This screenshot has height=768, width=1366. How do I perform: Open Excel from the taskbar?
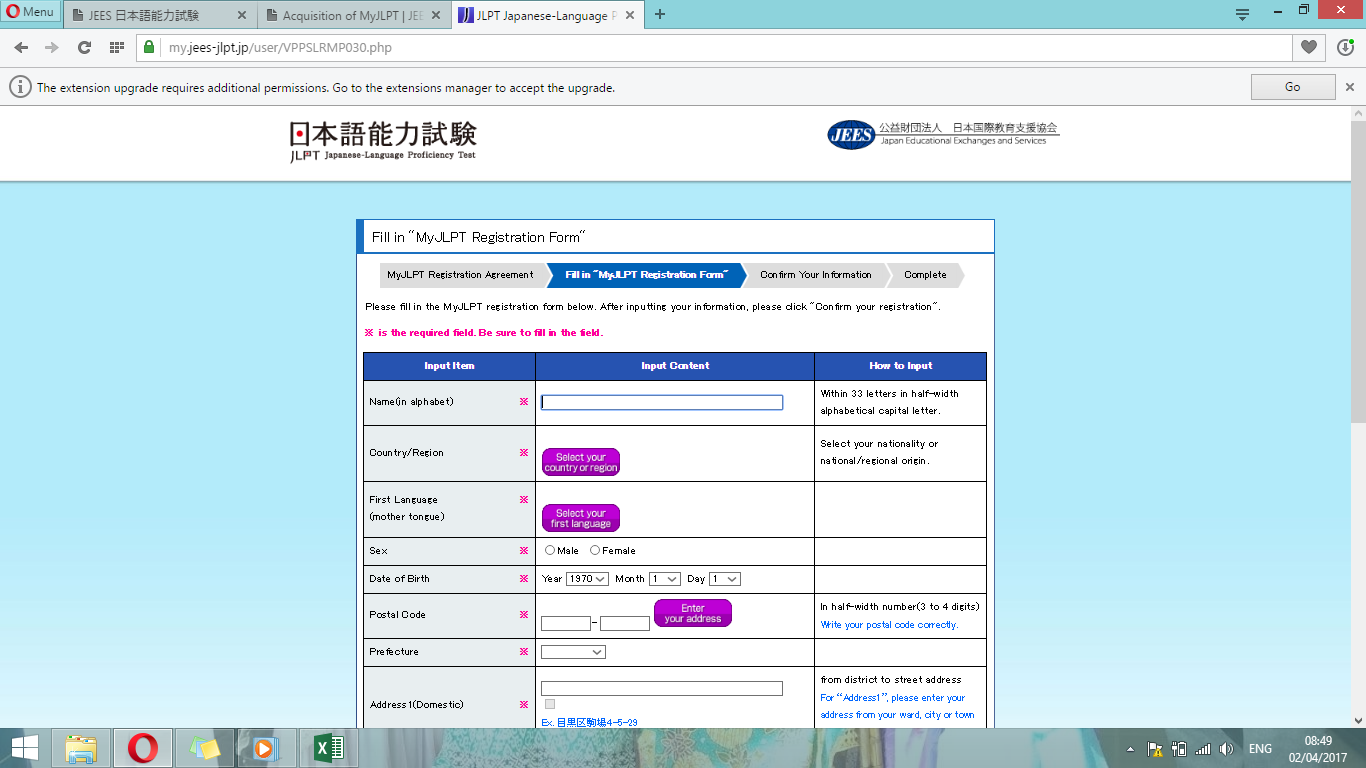(x=329, y=748)
